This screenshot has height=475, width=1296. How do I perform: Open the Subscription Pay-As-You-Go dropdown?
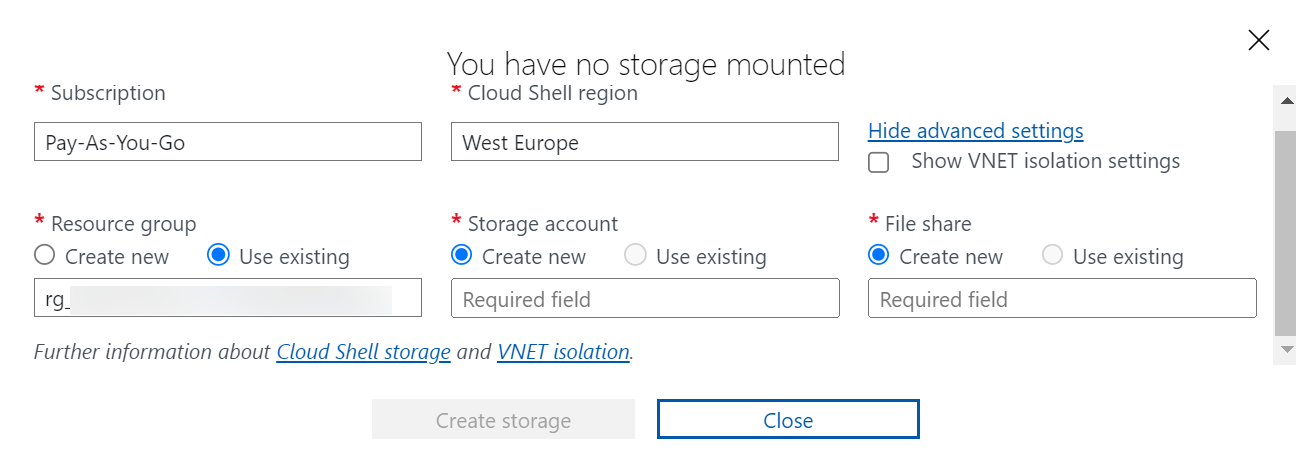pyautogui.click(x=227, y=142)
